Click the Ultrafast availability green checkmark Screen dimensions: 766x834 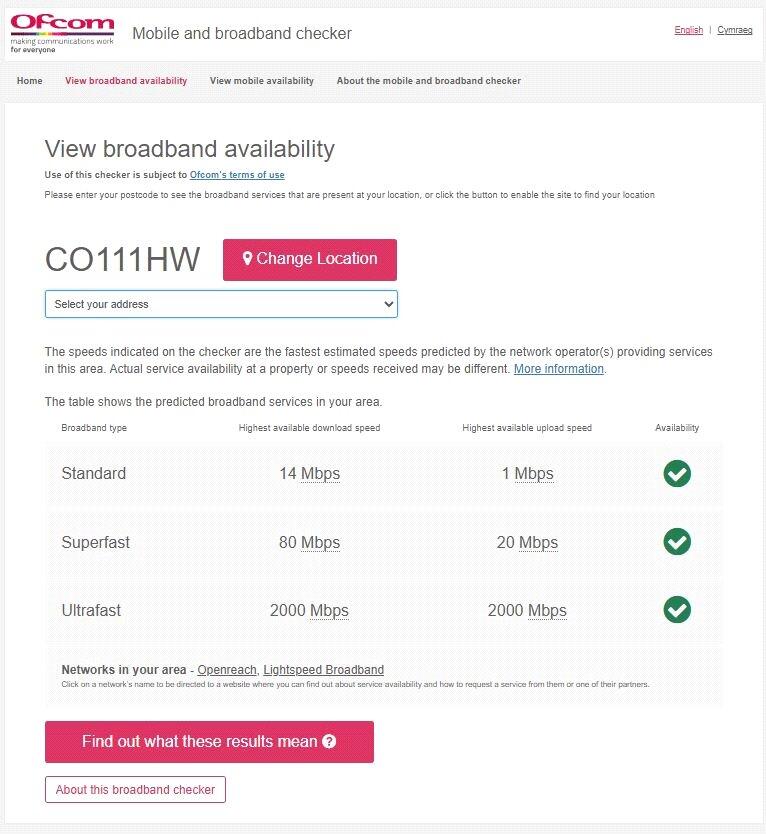pos(677,609)
